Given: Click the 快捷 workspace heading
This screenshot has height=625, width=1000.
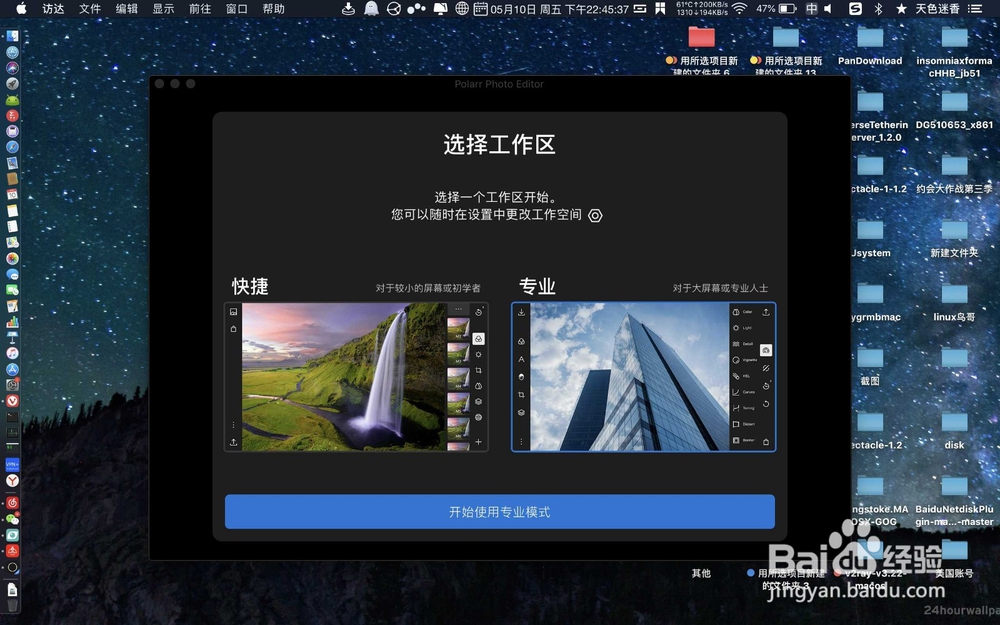Looking at the screenshot, I should pos(250,286).
